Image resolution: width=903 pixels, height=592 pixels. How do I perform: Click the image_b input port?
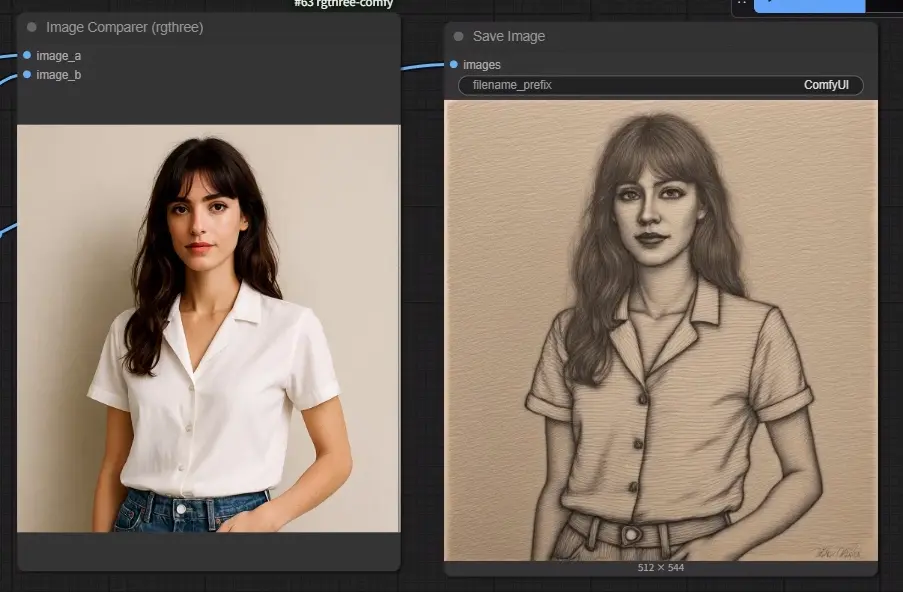(27, 74)
